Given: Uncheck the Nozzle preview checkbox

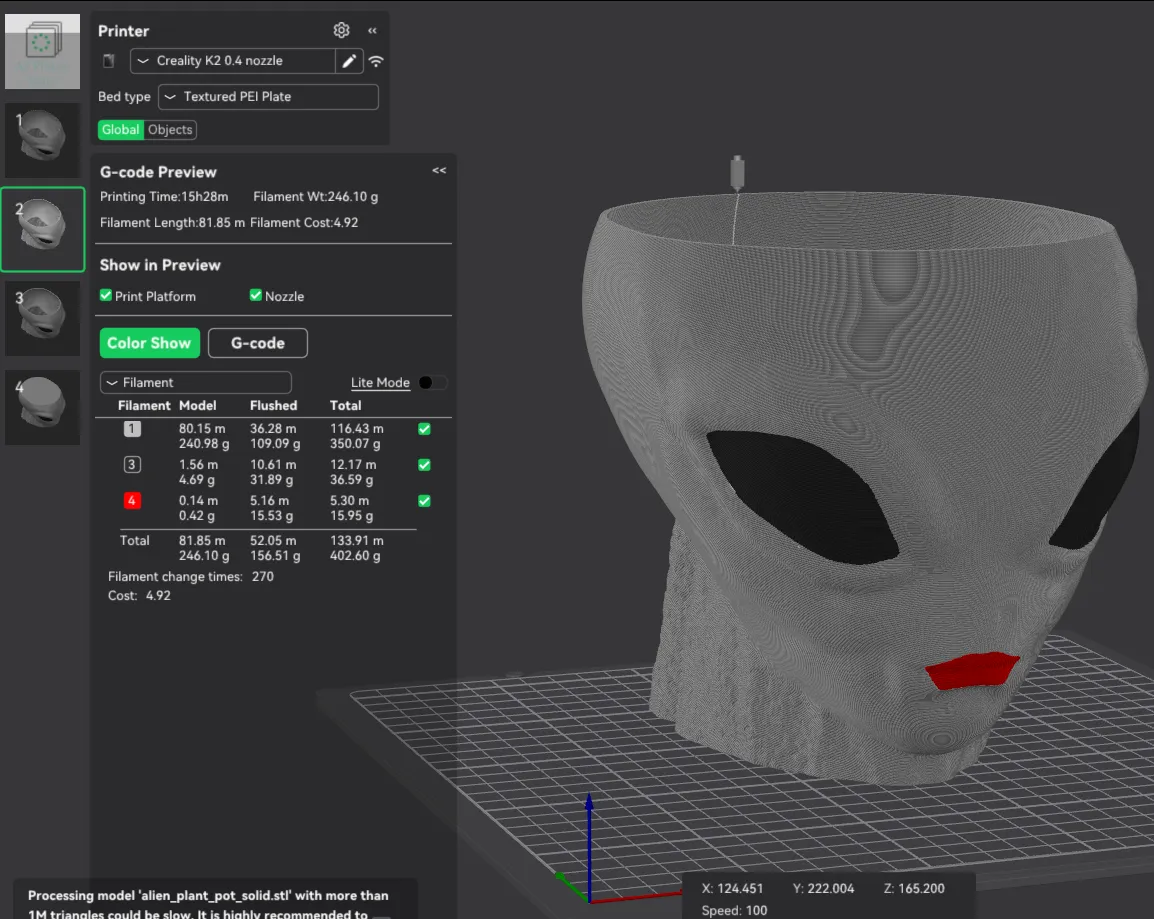Looking at the screenshot, I should 256,296.
